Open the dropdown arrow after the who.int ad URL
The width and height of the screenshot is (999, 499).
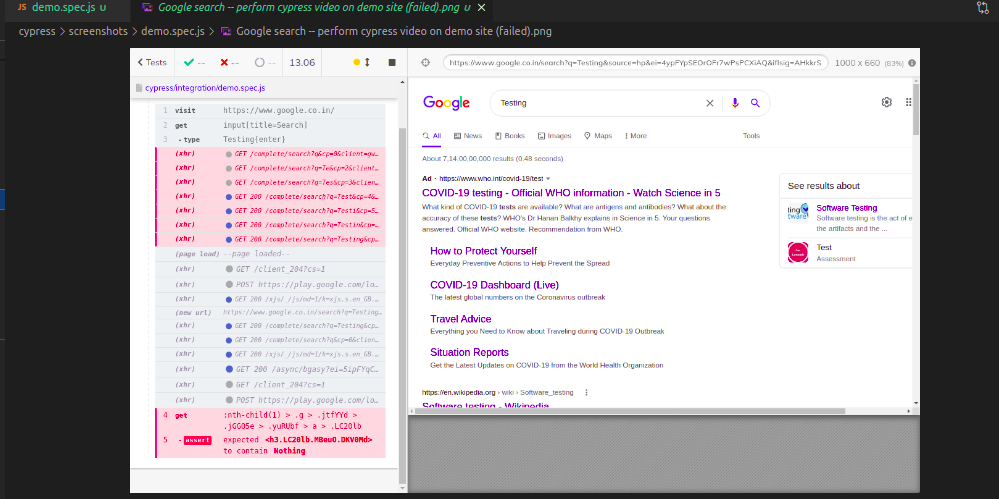[x=548, y=178]
